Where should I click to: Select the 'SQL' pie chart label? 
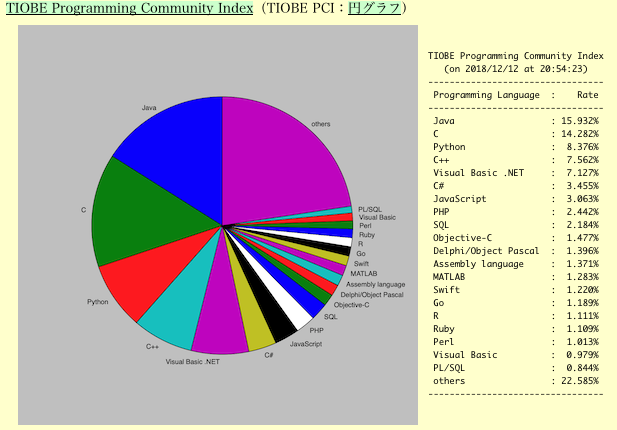(x=331, y=317)
